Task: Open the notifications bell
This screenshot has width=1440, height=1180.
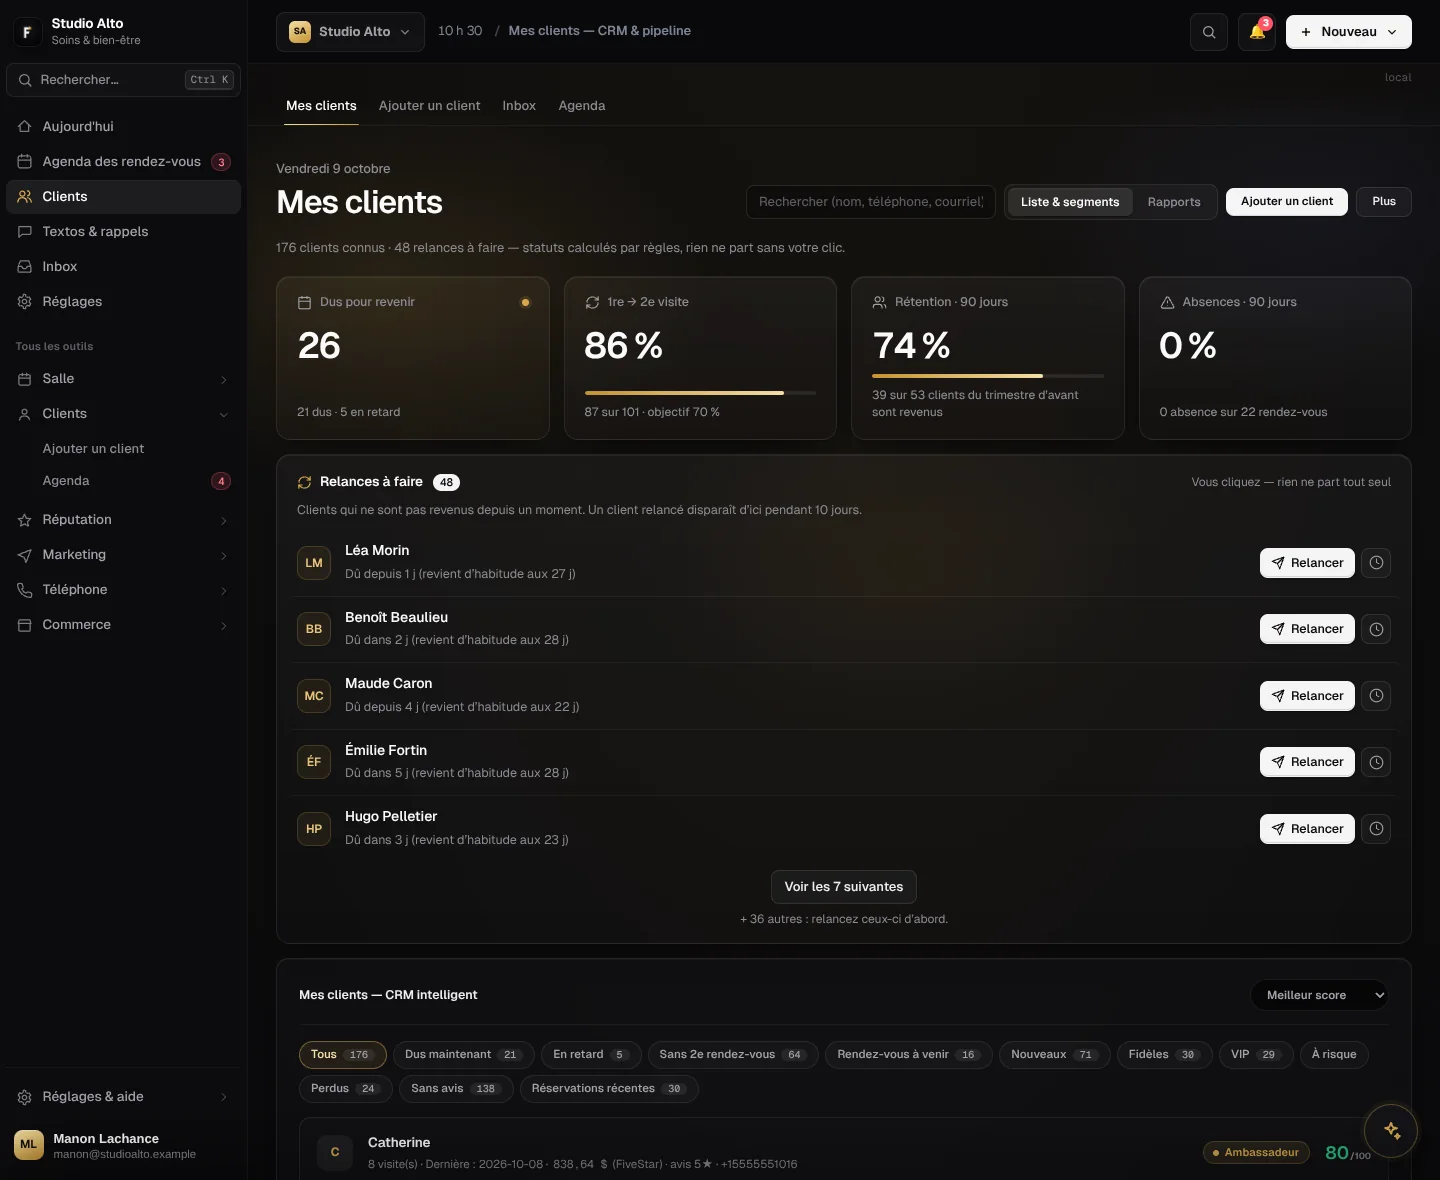Action: tap(1257, 32)
